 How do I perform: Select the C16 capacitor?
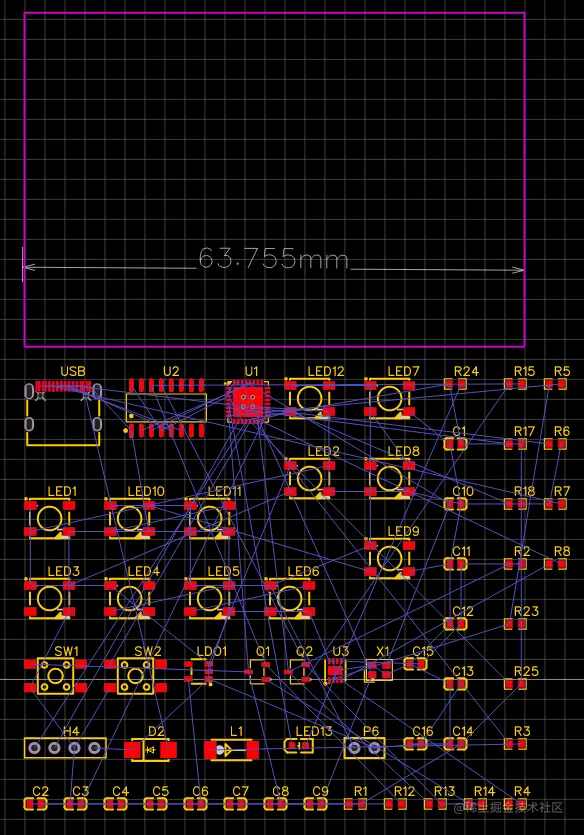click(415, 743)
